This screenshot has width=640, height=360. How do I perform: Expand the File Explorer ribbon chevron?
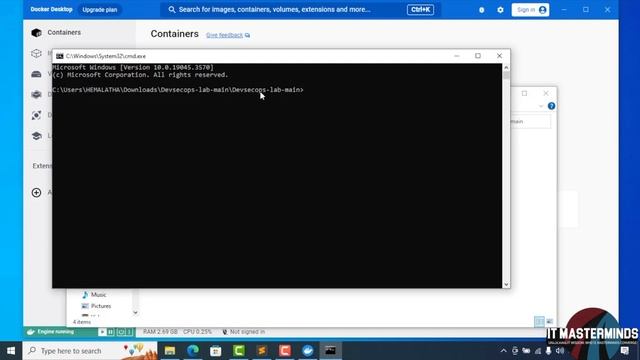pos(541,106)
